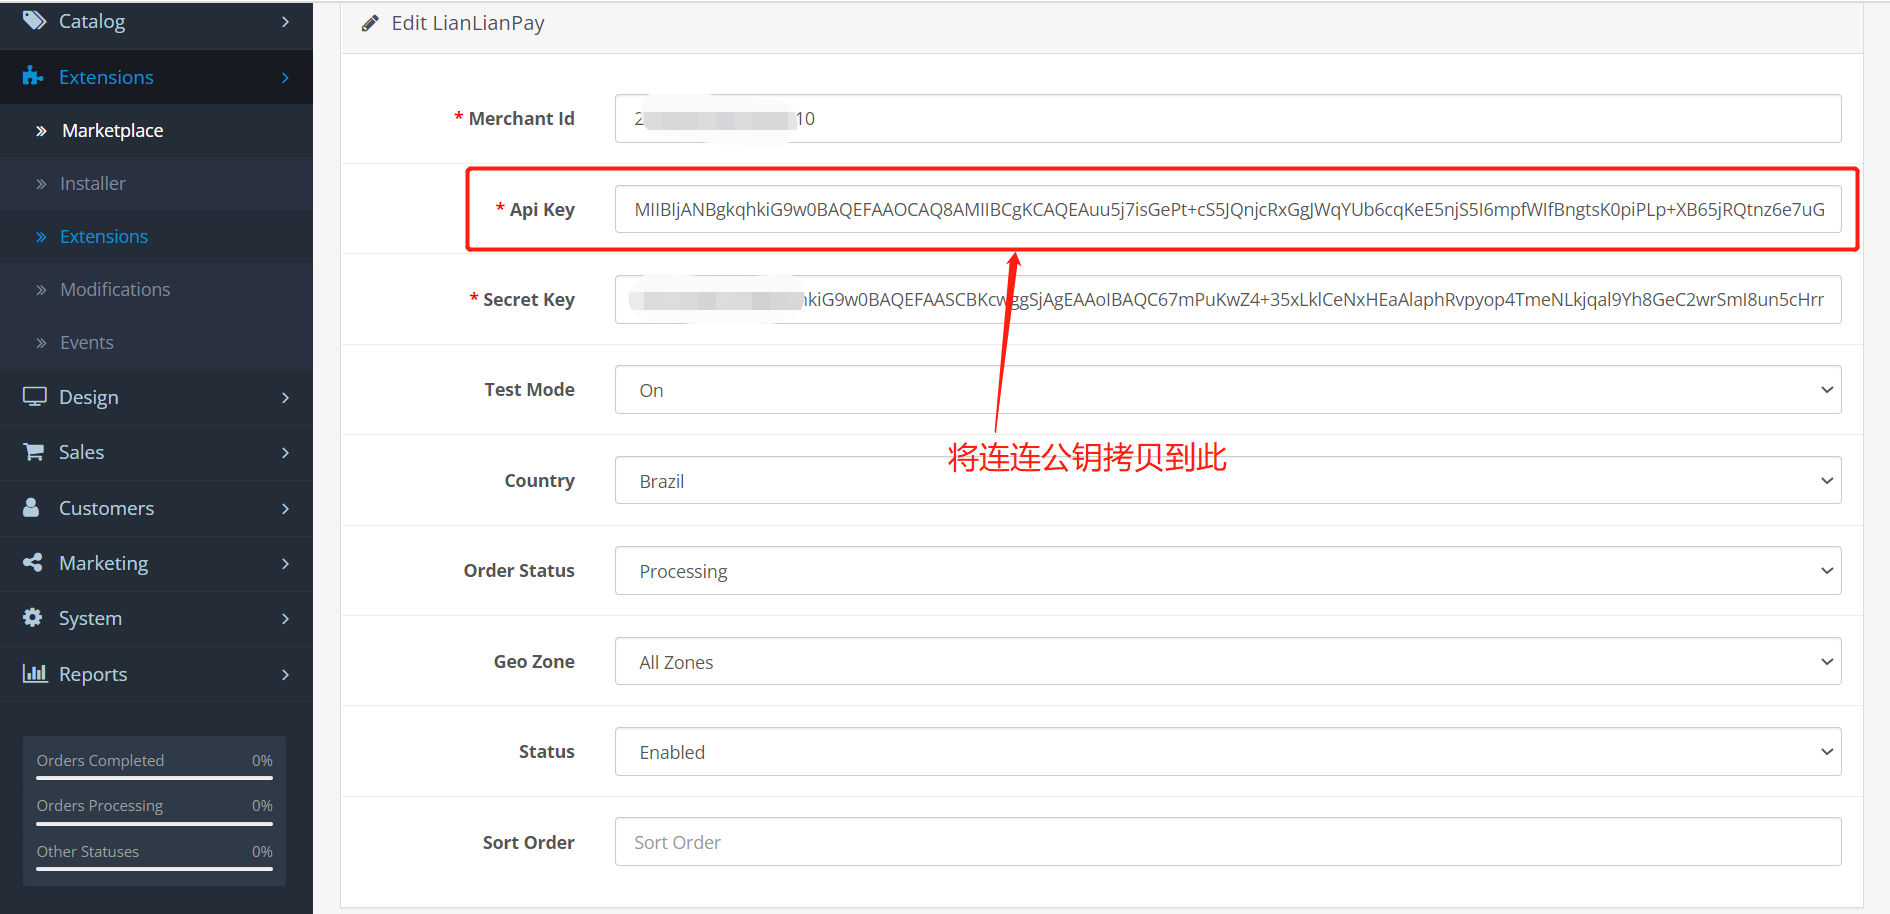This screenshot has width=1890, height=914.
Task: Click the Secret Key input field
Action: click(1228, 300)
